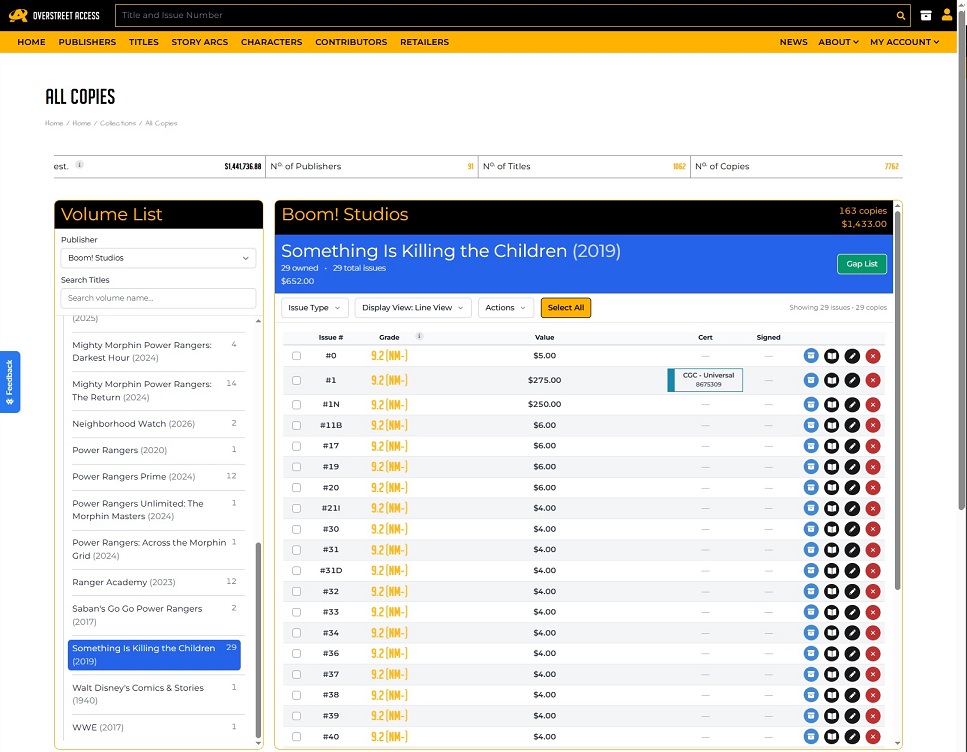Open the Feedback side tab

point(10,382)
